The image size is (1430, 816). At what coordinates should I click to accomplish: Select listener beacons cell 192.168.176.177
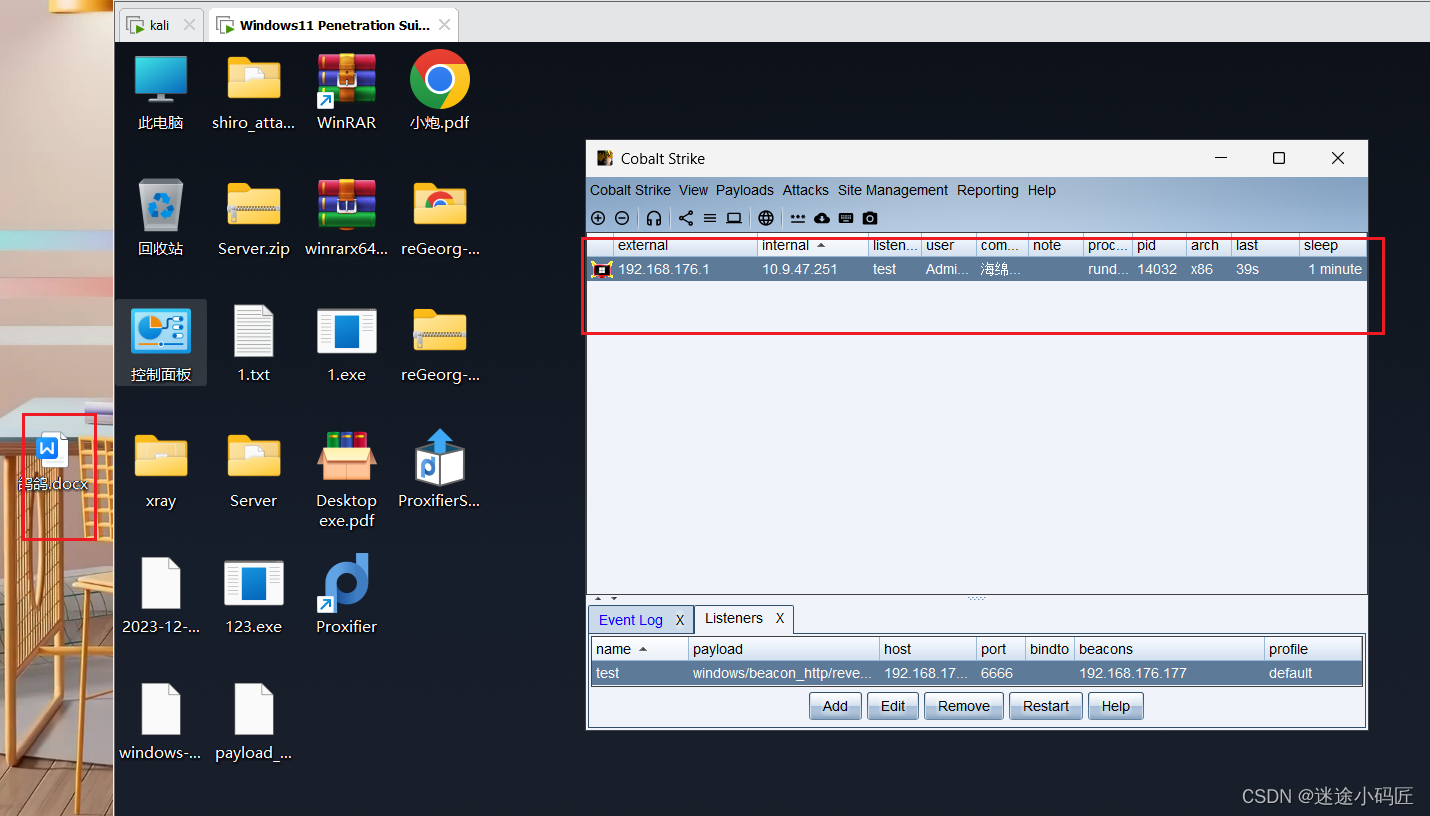coord(1133,673)
